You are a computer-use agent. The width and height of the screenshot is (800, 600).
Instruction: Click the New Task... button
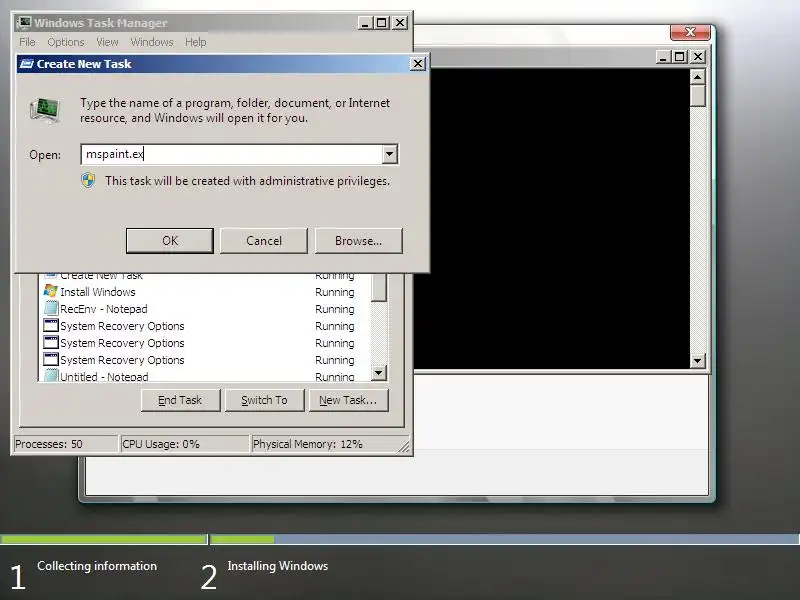pyautogui.click(x=348, y=400)
